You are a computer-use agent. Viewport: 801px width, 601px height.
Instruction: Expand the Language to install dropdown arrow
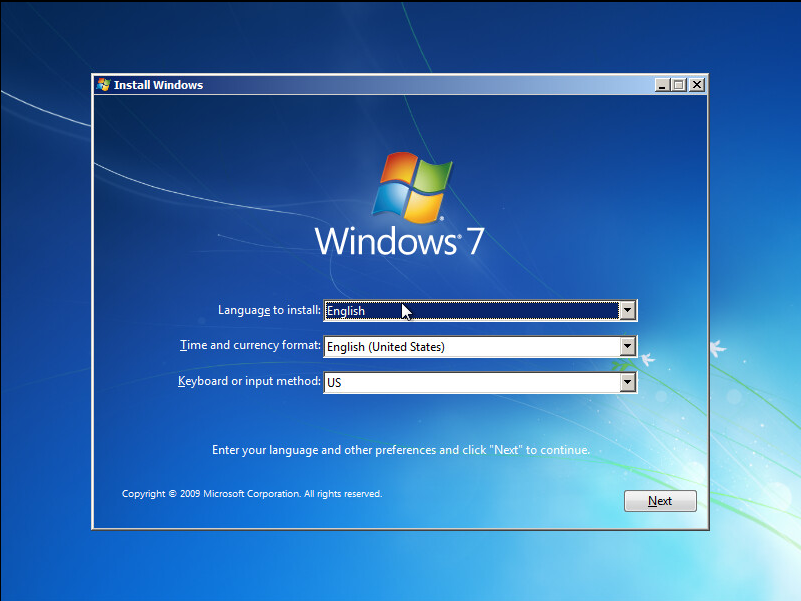(627, 310)
